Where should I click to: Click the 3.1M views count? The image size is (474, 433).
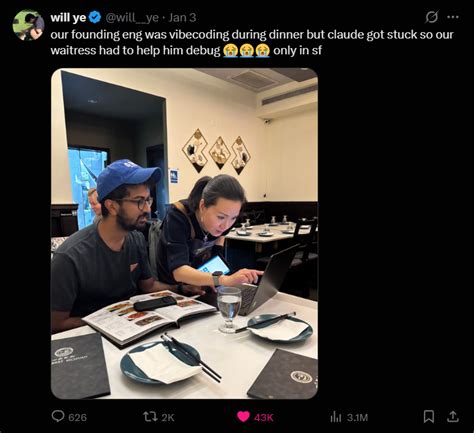pyautogui.click(x=357, y=417)
